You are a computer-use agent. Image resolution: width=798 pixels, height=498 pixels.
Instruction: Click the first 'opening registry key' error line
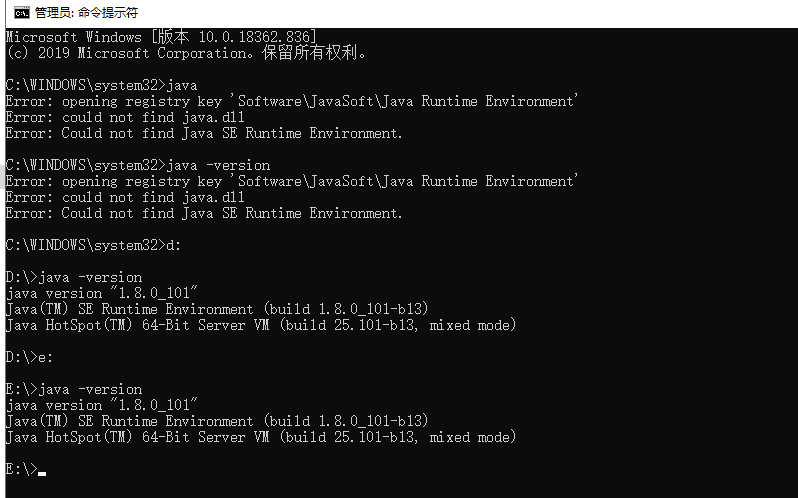tap(292, 101)
